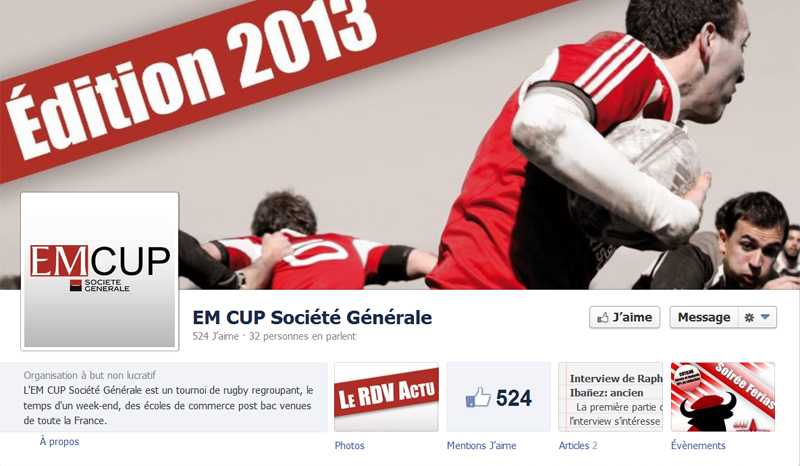This screenshot has height=466, width=800.
Task: Open the Le RDV Actu photos thumbnail
Action: click(386, 397)
